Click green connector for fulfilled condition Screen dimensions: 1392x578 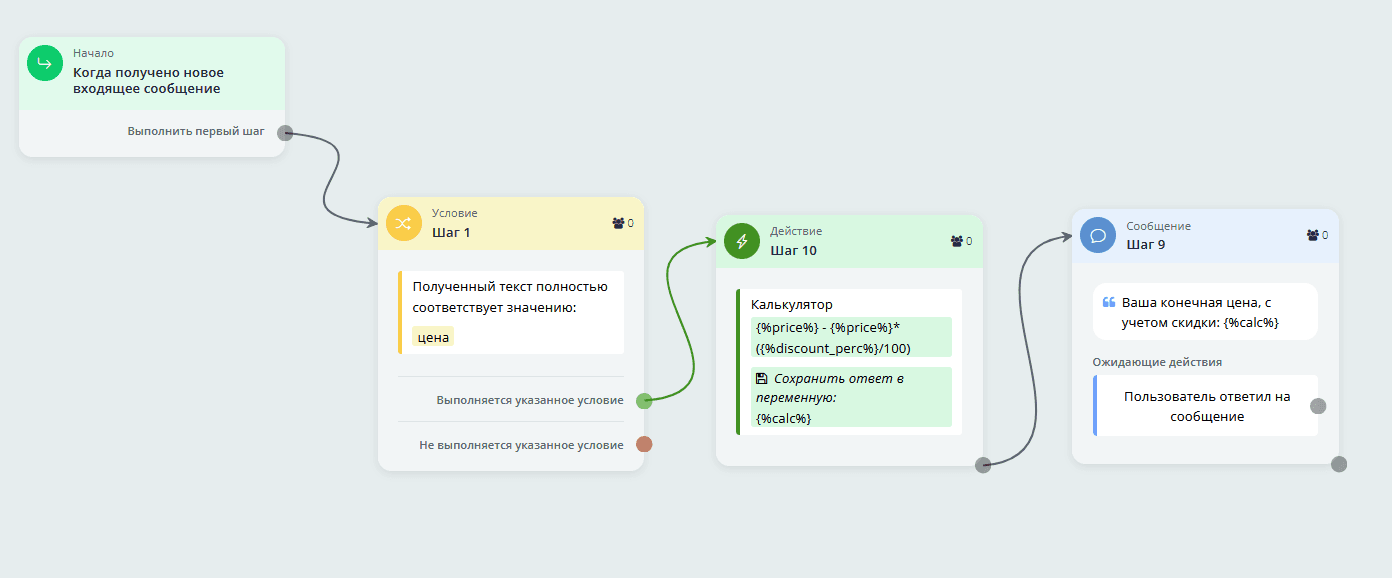click(x=644, y=401)
